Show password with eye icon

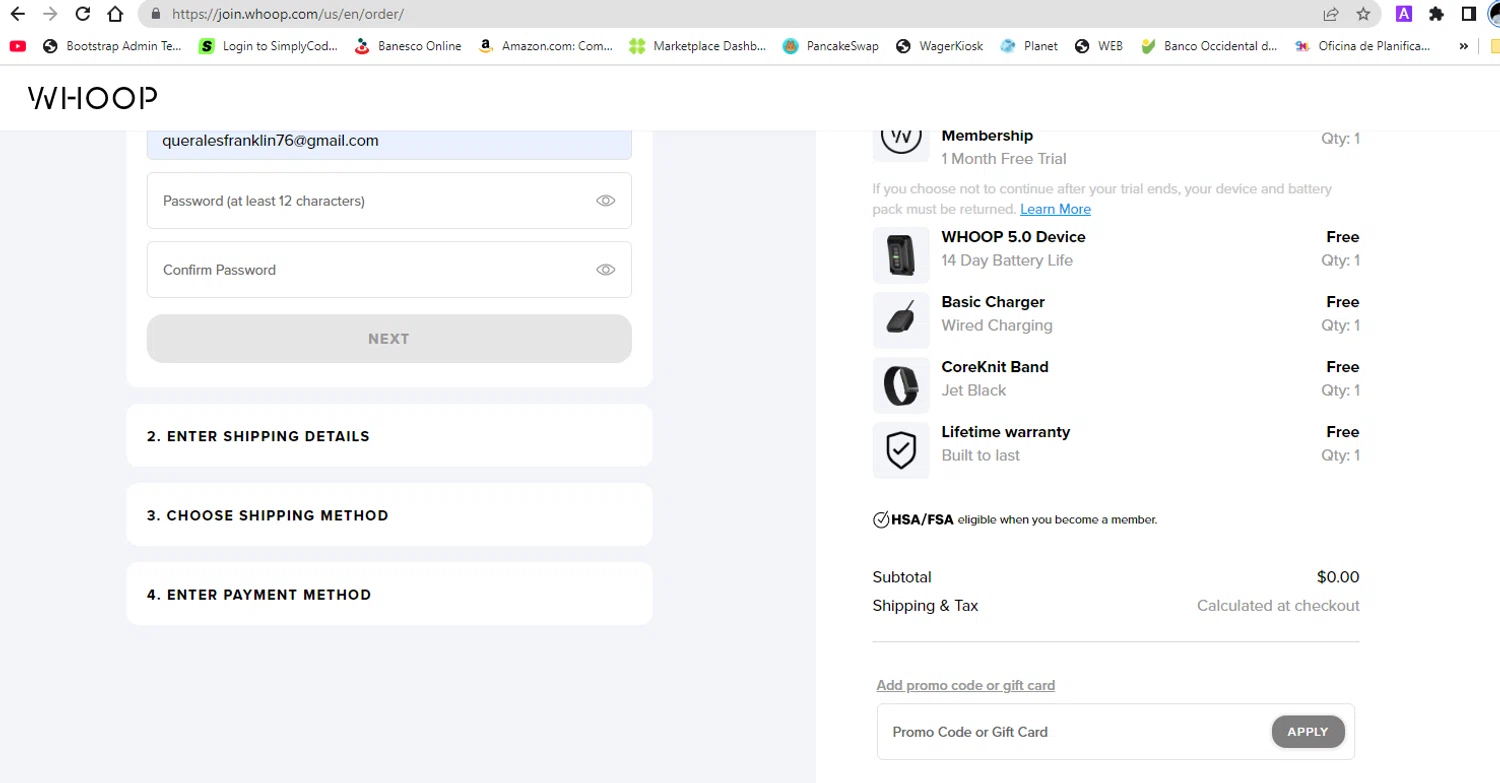[x=605, y=201]
